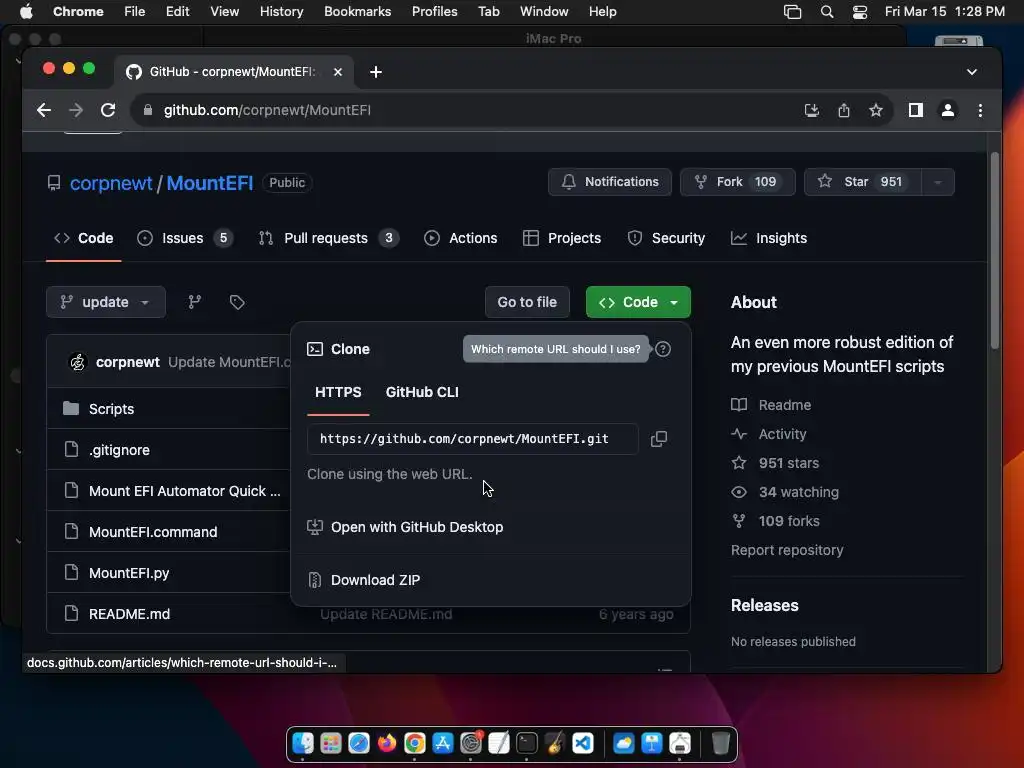Go to the Actions tab
The width and height of the screenshot is (1024, 768).
460,238
